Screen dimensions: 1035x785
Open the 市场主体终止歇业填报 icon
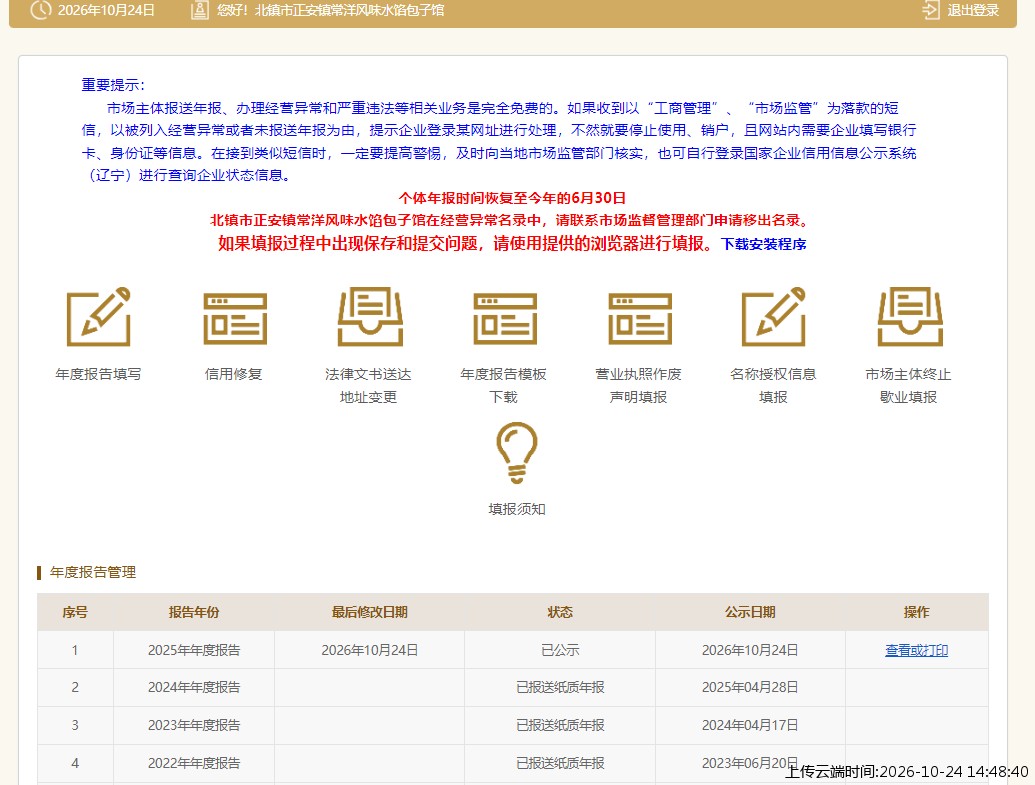(910, 316)
